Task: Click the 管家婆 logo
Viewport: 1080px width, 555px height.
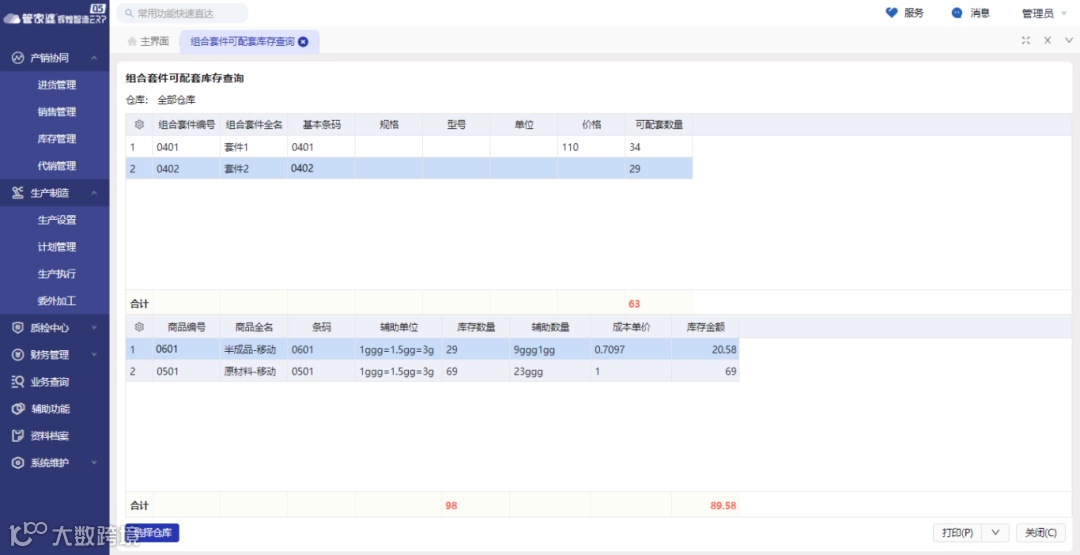Action: coord(55,15)
